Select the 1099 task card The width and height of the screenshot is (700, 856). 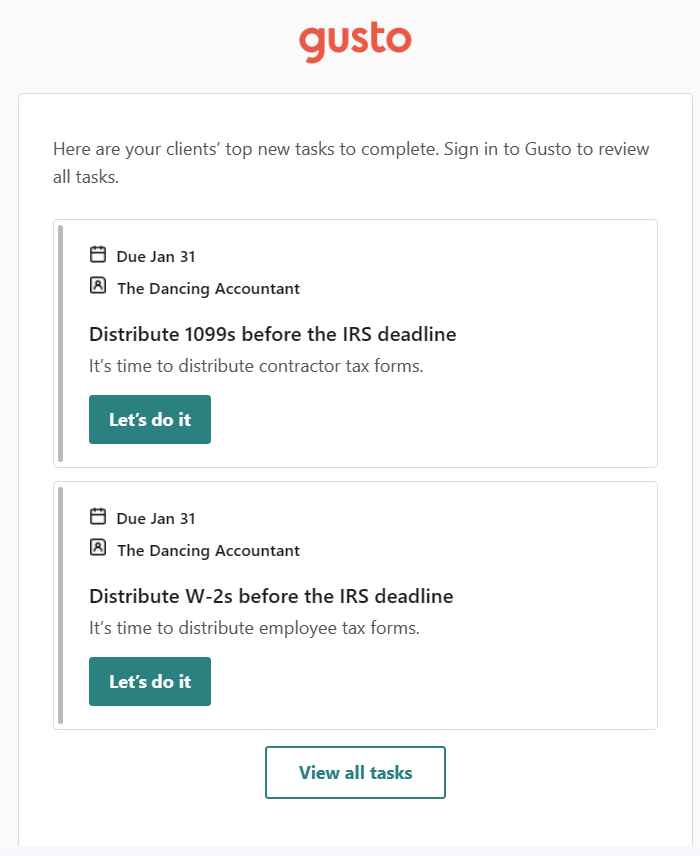(x=355, y=342)
